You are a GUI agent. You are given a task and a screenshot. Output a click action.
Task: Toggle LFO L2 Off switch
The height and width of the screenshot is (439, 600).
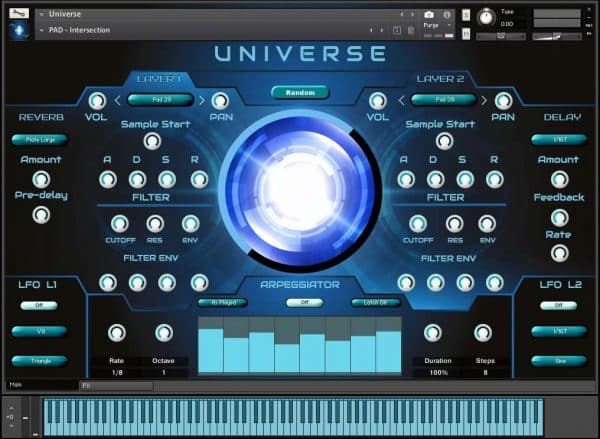point(559,305)
